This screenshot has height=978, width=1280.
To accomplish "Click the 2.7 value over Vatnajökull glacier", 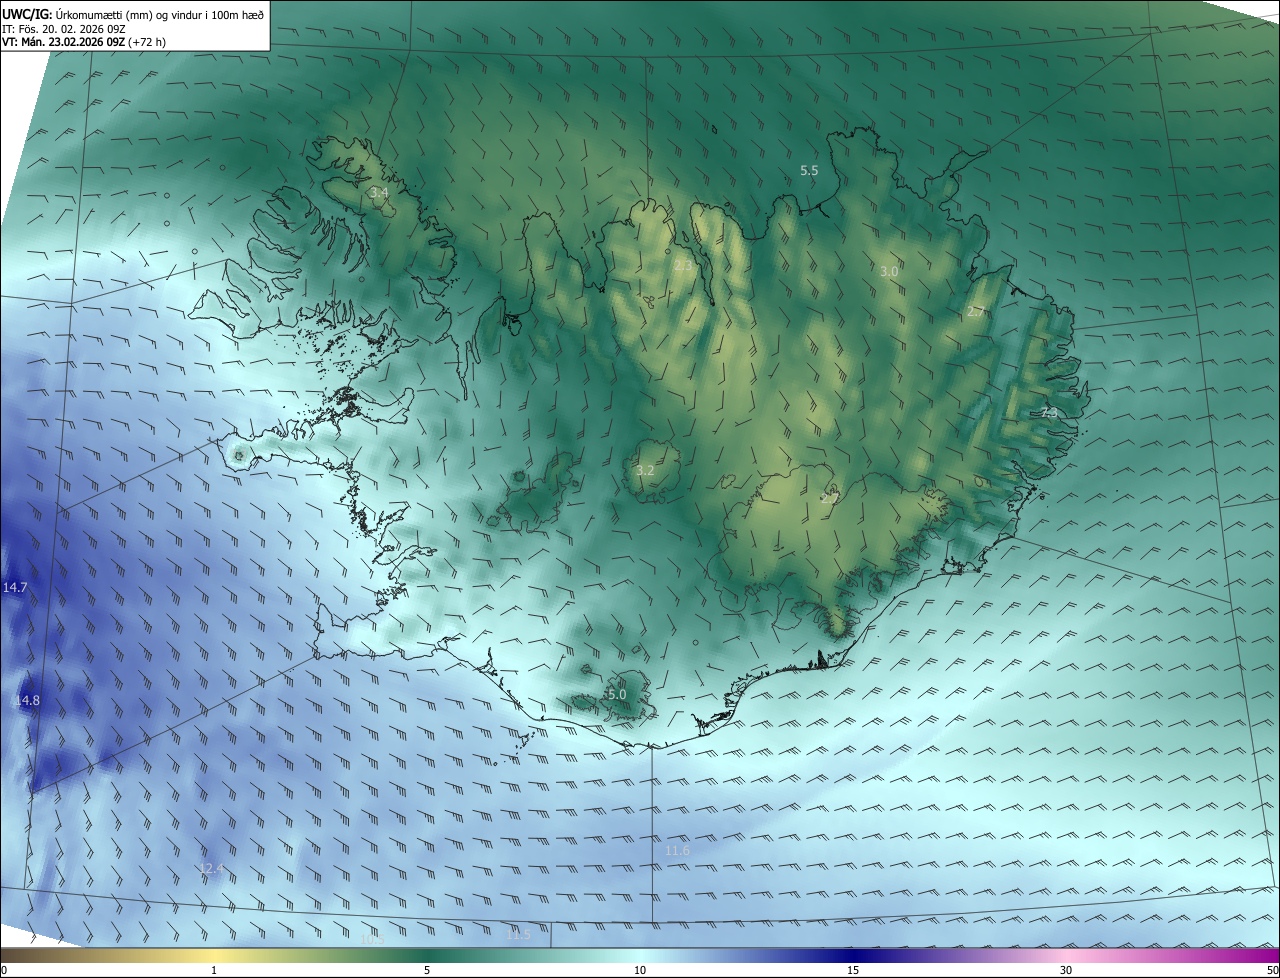I will click(x=829, y=497).
